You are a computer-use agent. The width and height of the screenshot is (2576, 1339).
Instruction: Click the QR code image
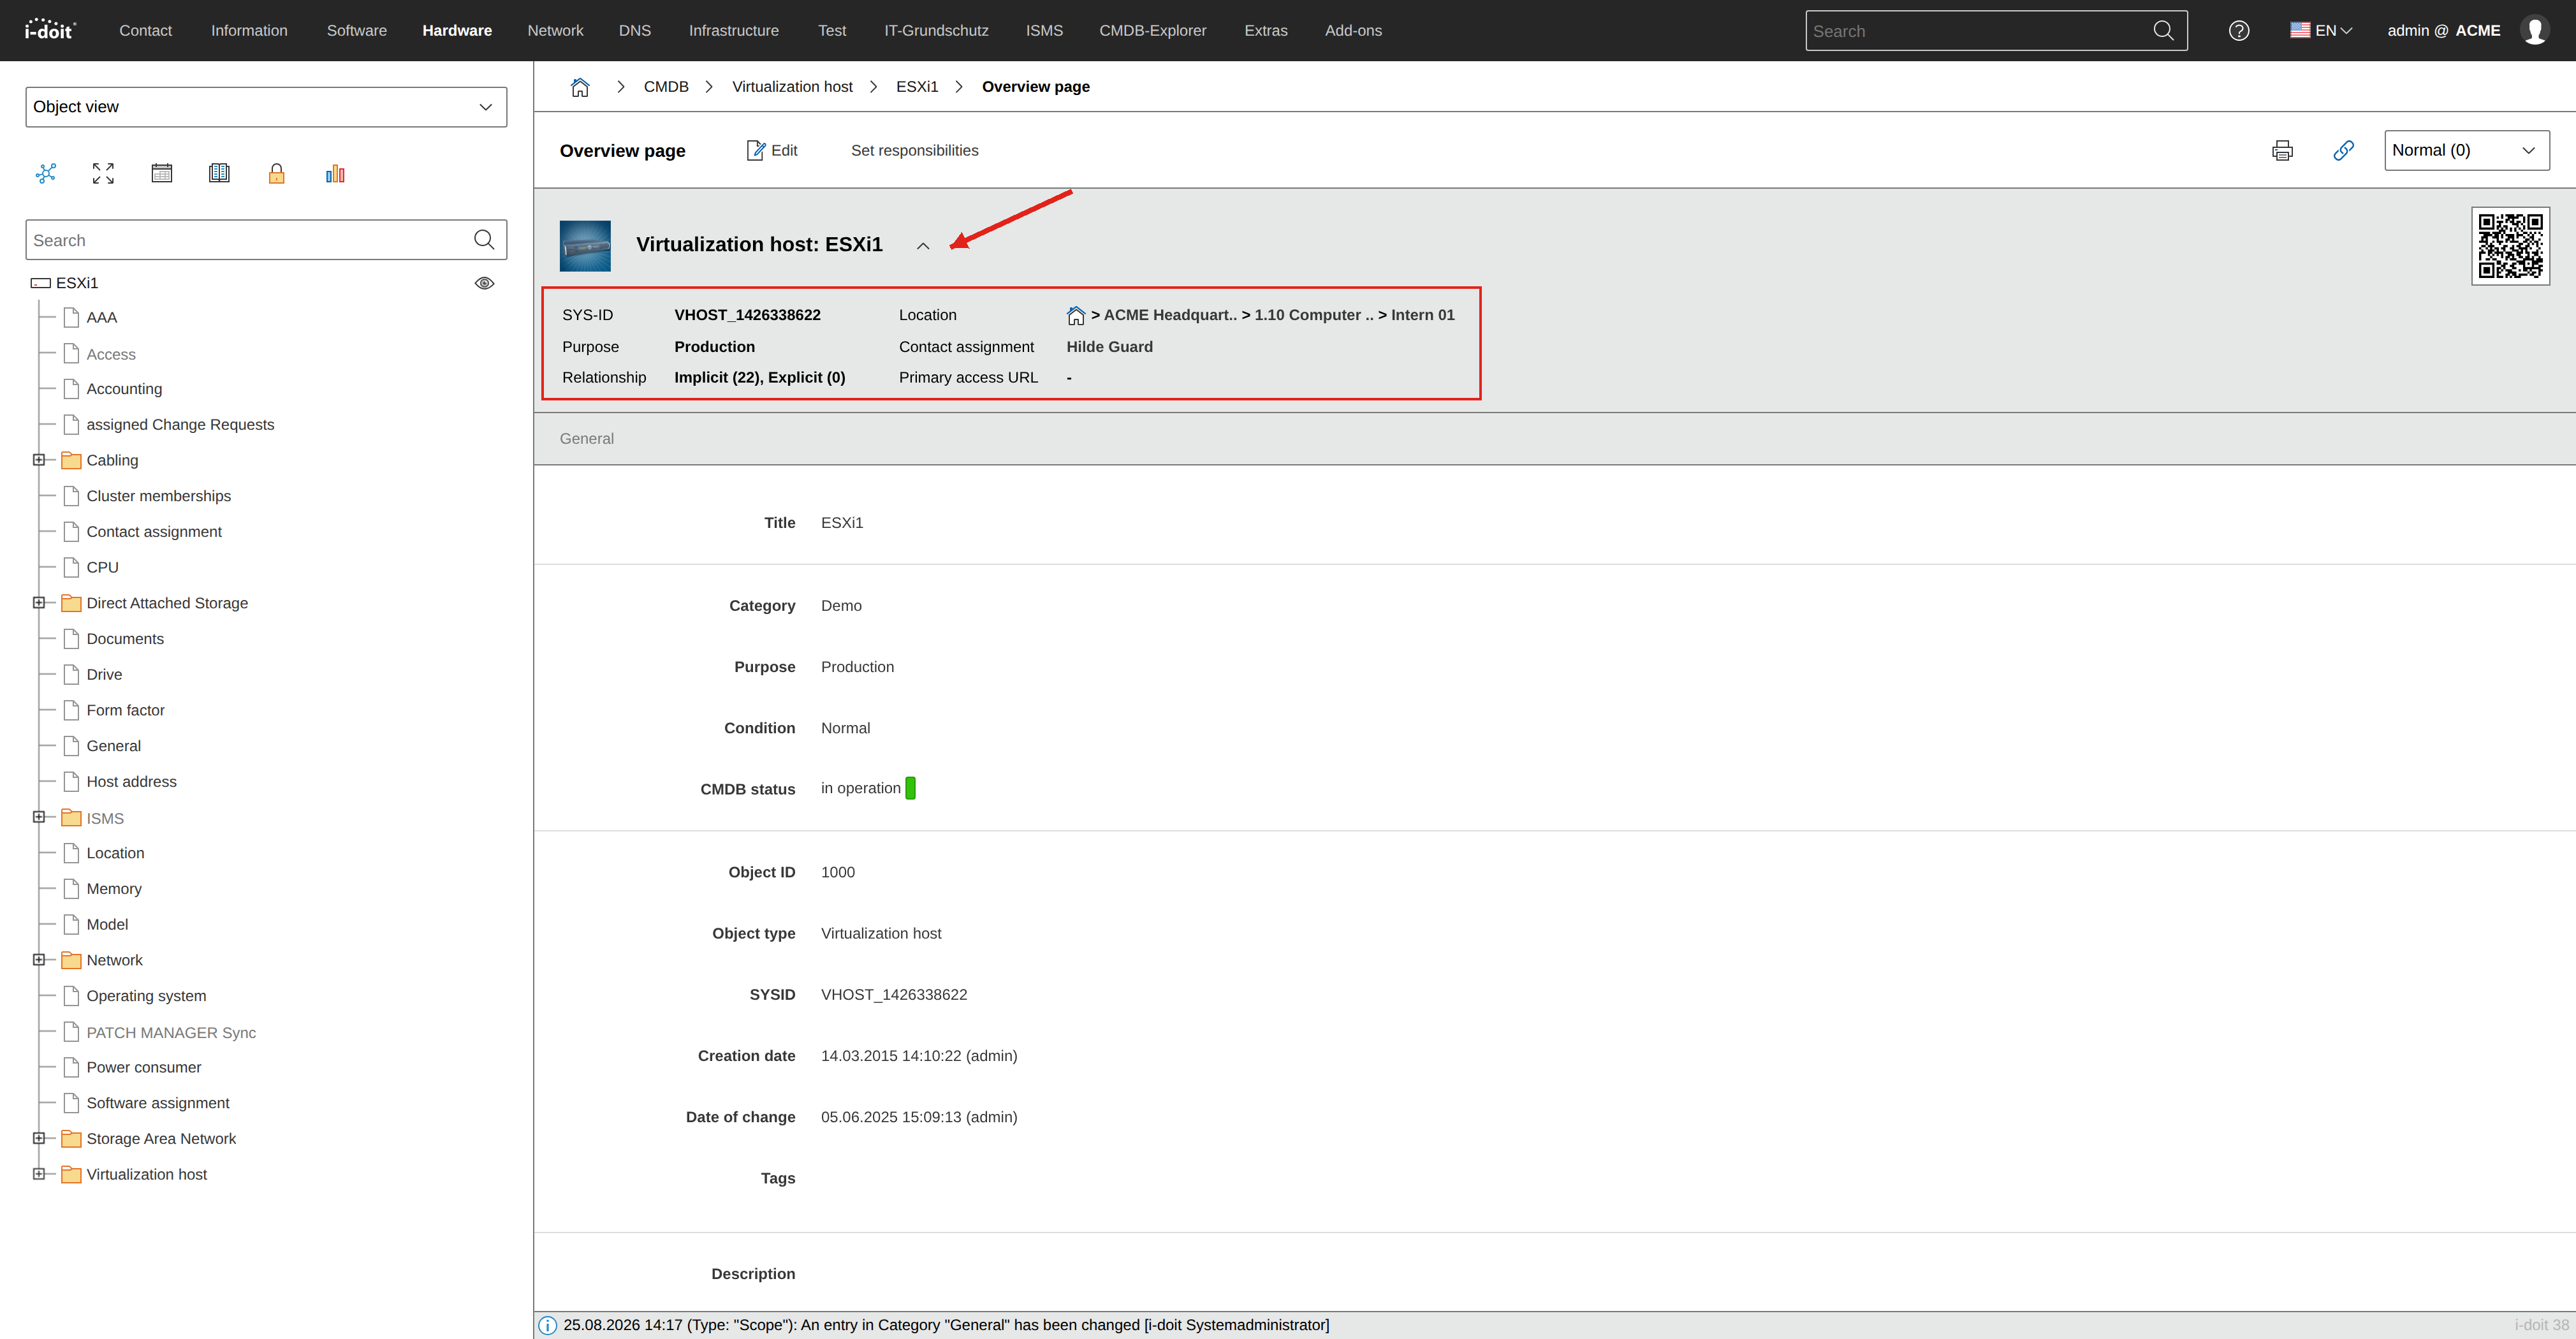(2510, 246)
